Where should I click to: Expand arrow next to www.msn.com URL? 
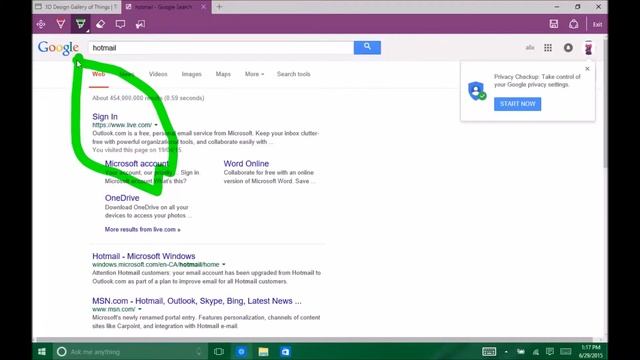click(x=140, y=309)
